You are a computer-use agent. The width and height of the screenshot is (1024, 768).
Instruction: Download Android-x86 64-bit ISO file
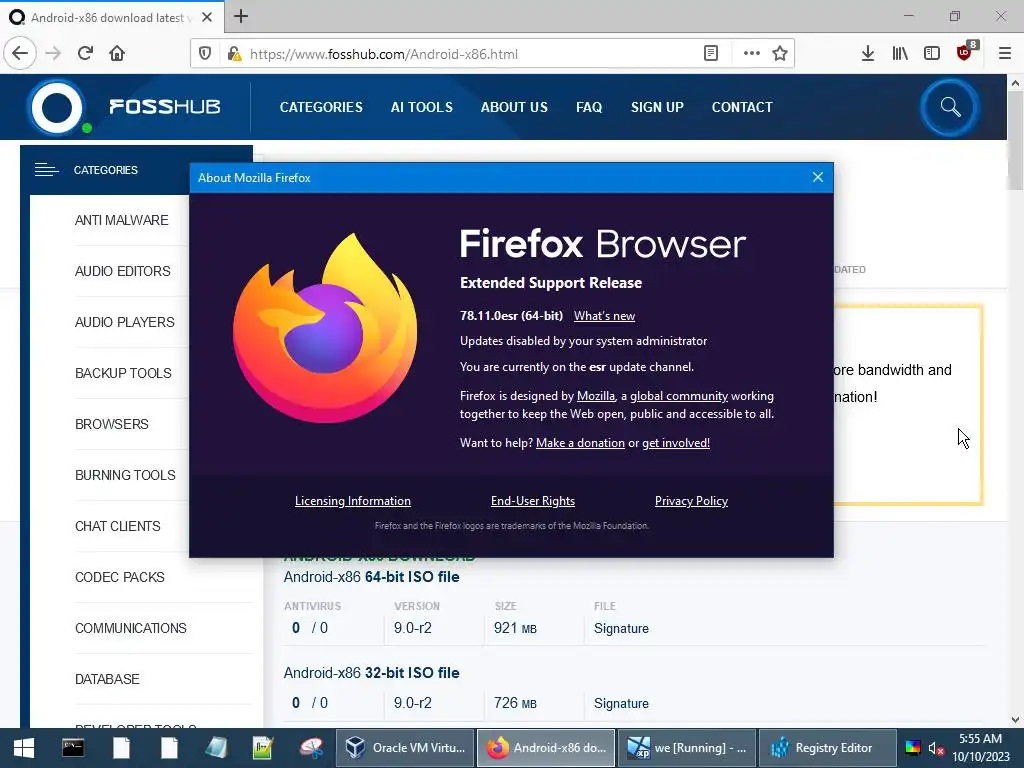click(371, 577)
